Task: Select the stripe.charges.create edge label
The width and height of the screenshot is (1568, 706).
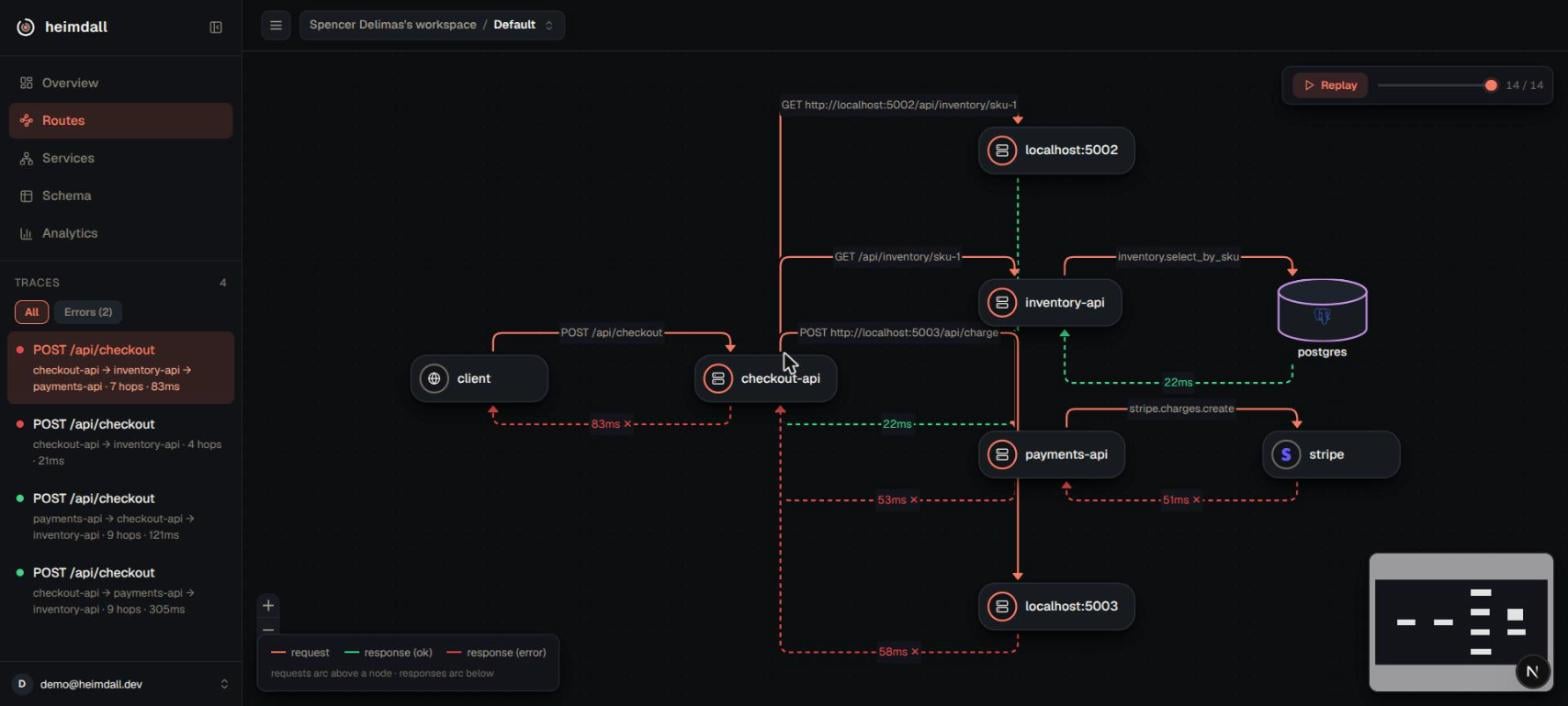Action: click(1181, 409)
